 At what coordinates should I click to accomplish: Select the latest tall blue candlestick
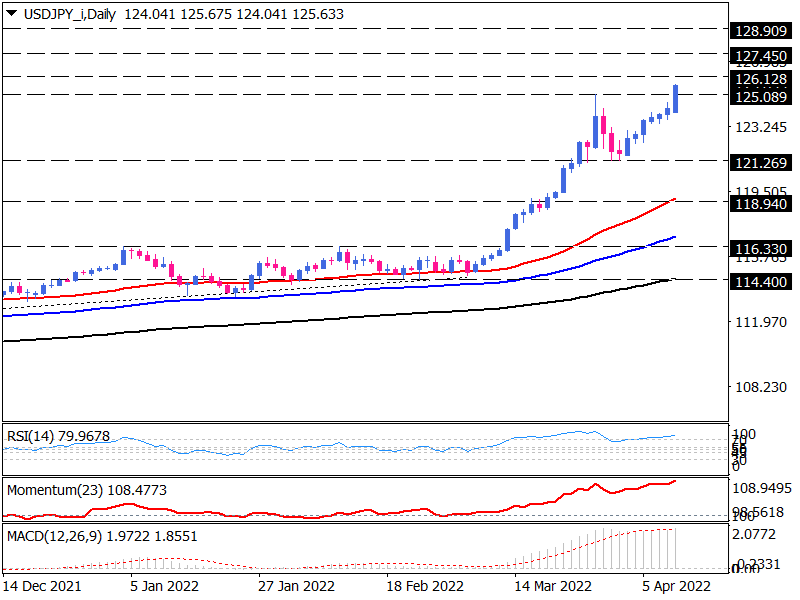coord(676,98)
